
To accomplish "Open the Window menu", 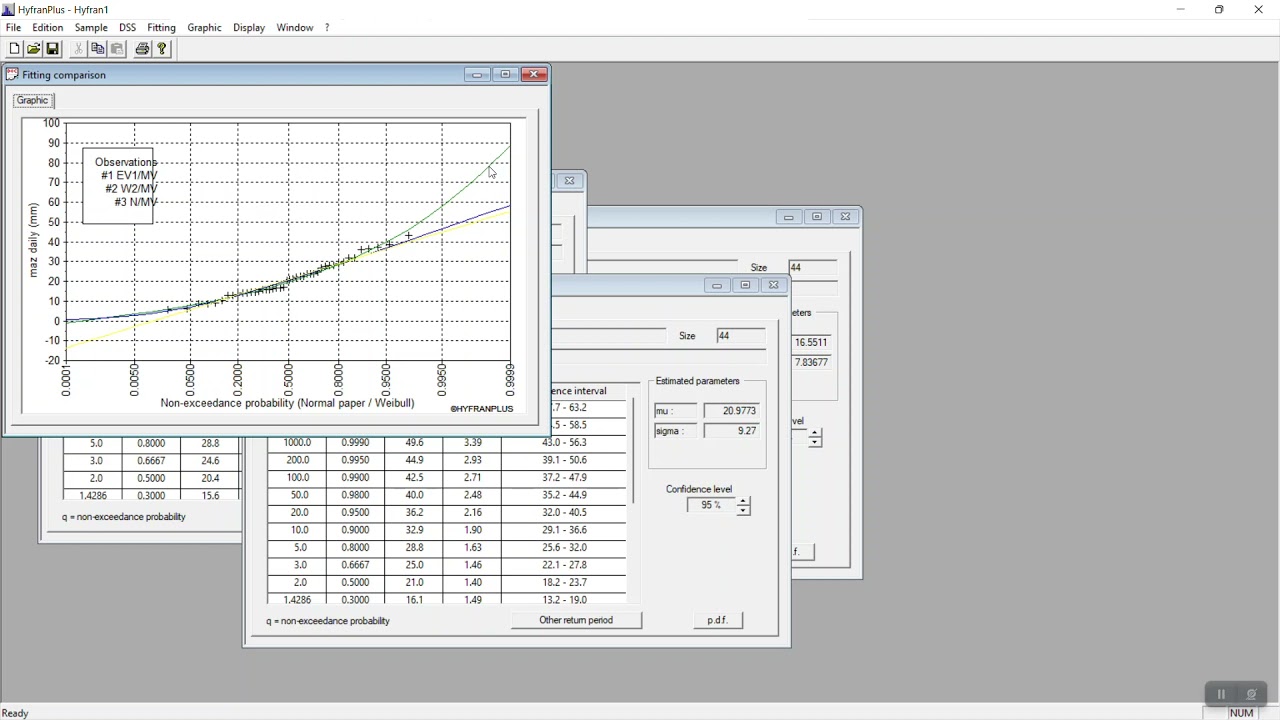I will (295, 28).
